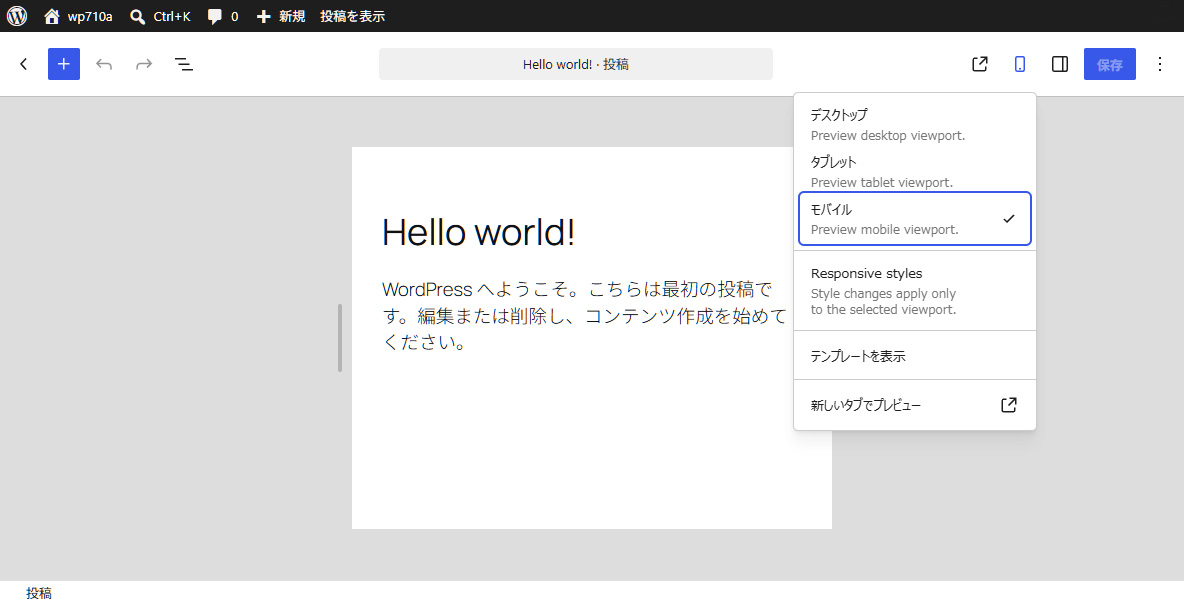Click the Responsive styles heading text

867,273
